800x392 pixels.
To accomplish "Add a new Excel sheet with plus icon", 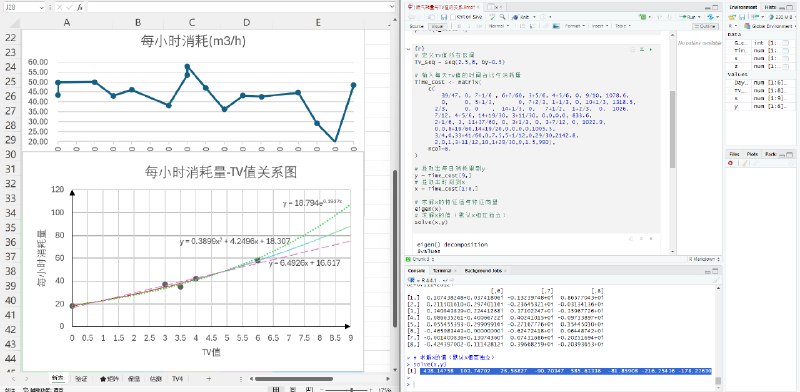I will coord(208,379).
